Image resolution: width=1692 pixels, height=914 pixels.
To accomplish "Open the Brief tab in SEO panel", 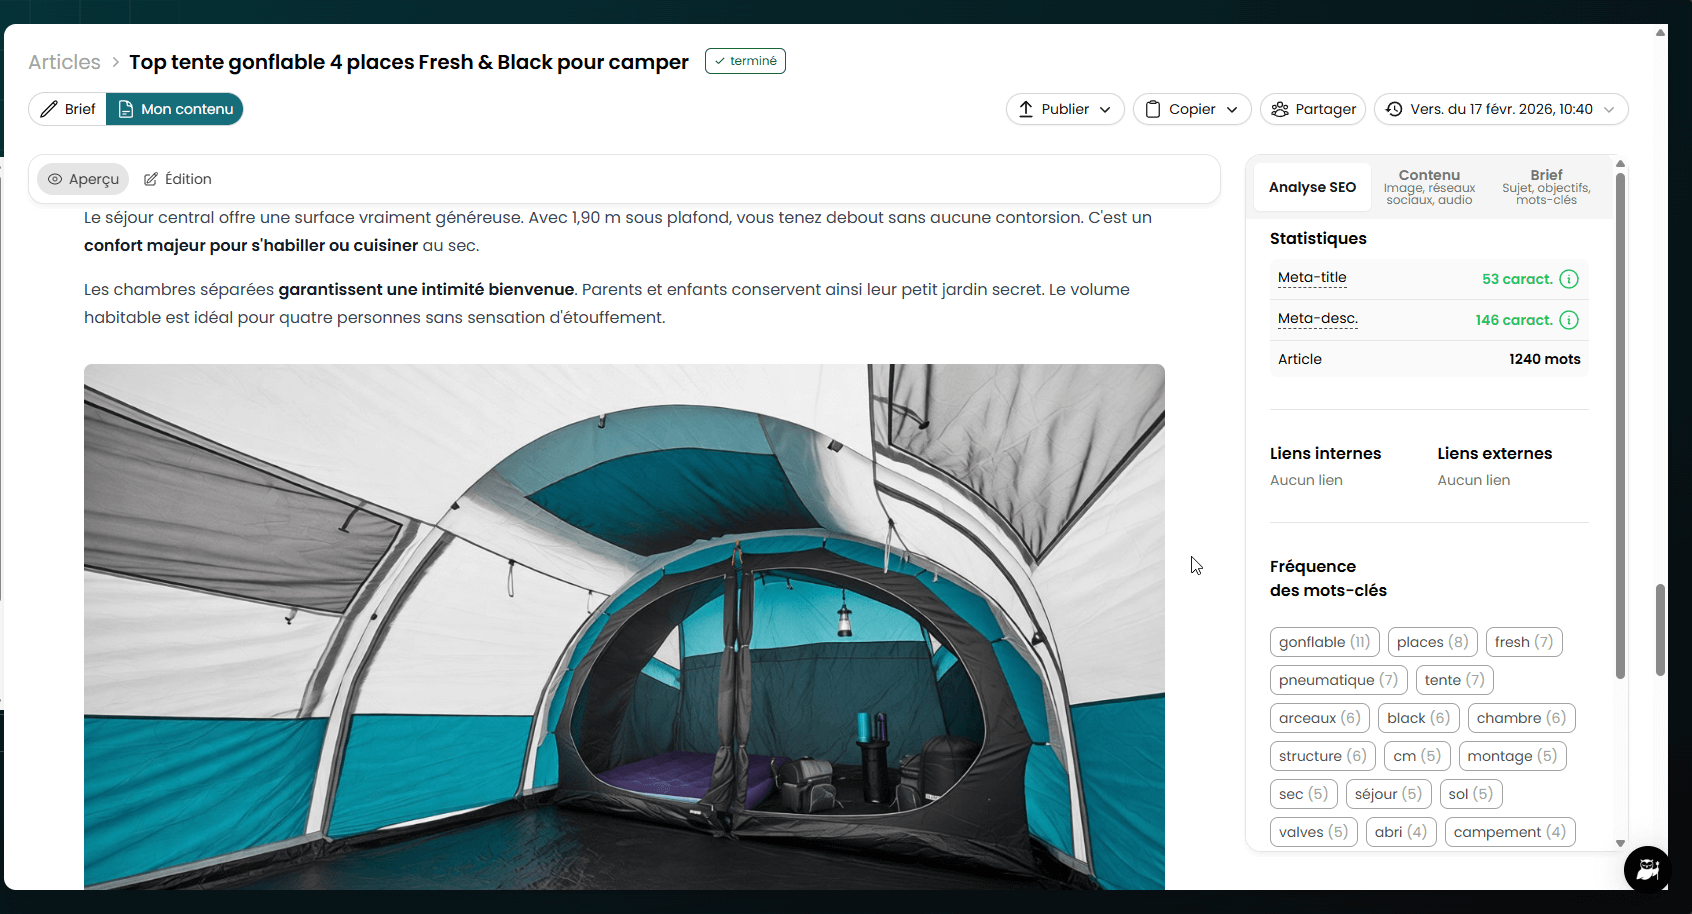I will point(1545,187).
